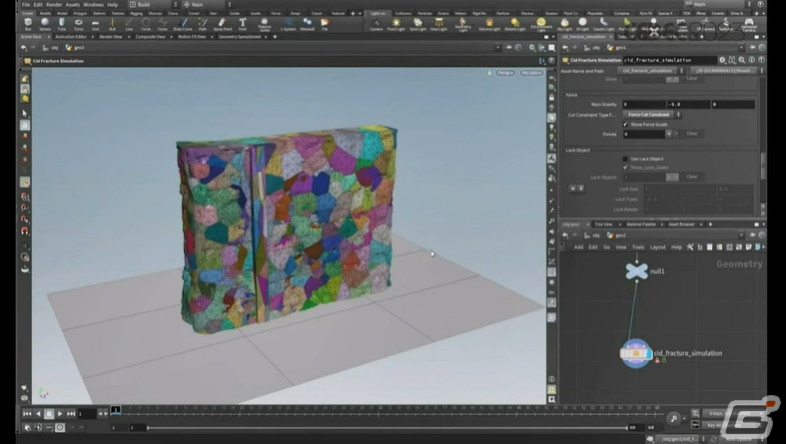This screenshot has height=444, width=786.
Task: Toggle the Show Force Guide checkbox
Action: (x=625, y=124)
